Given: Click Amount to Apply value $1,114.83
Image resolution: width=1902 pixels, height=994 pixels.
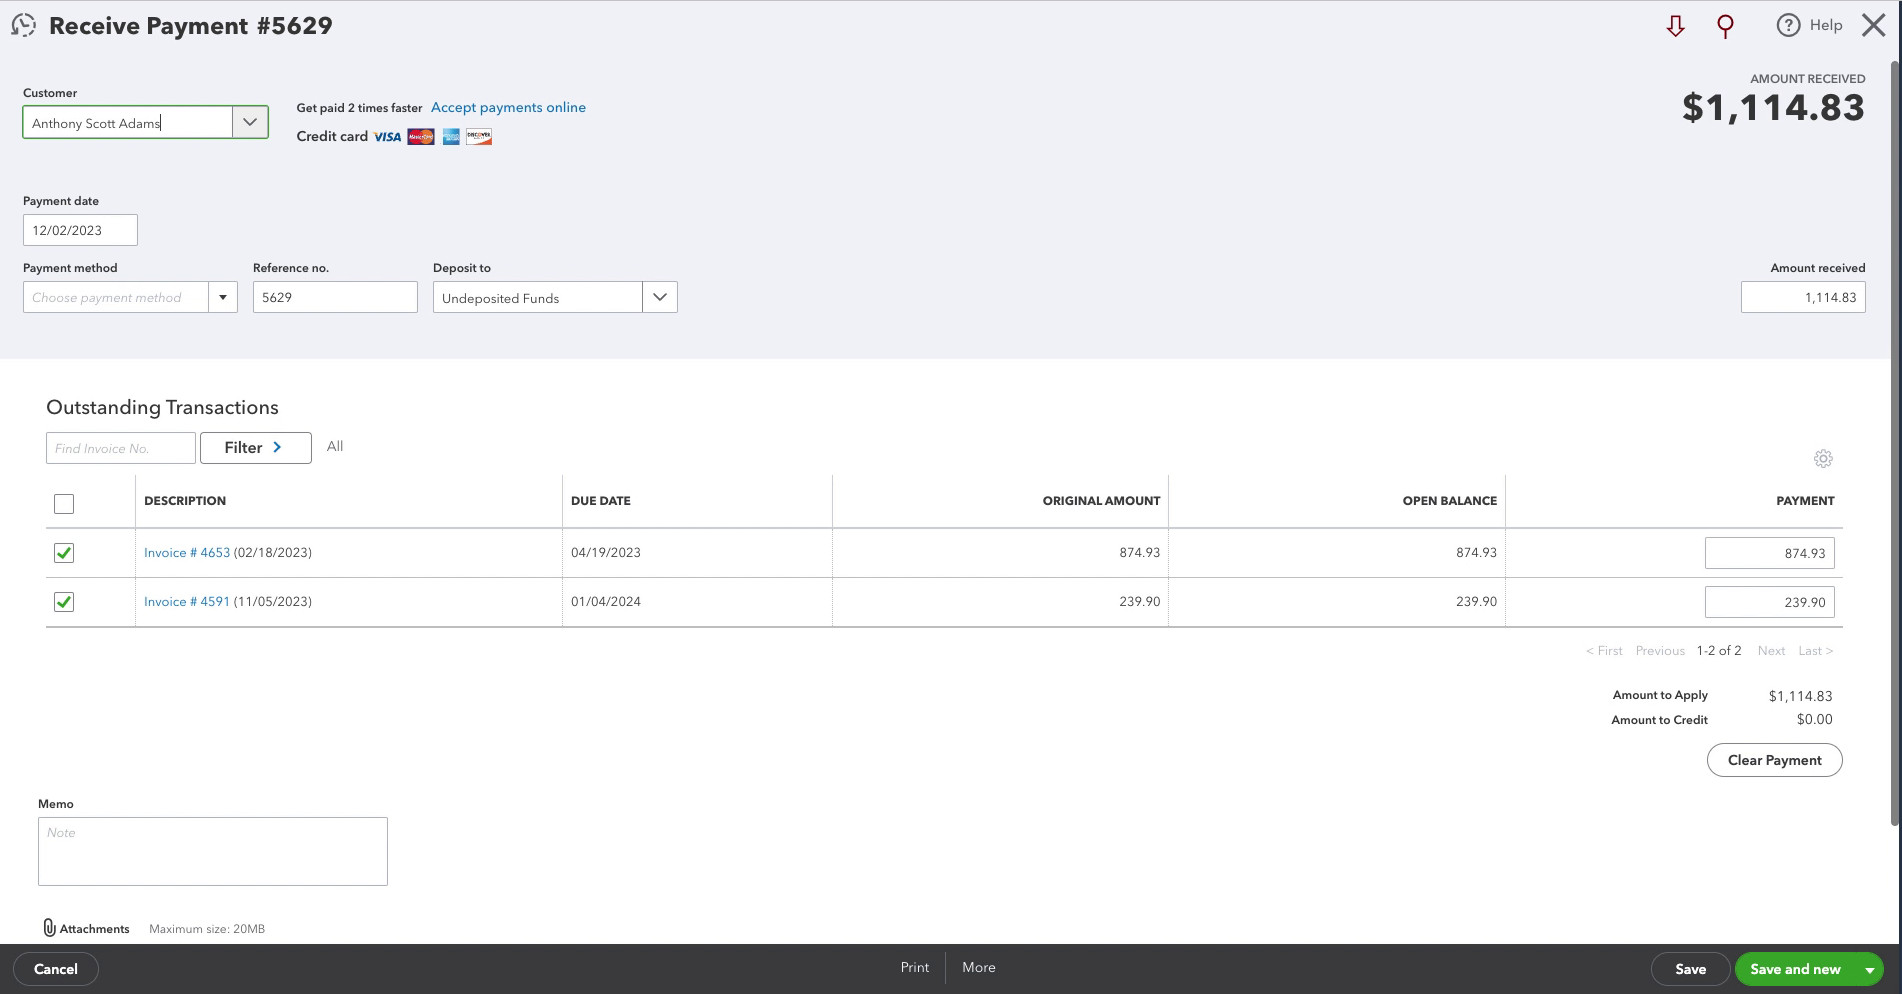Looking at the screenshot, I should (1800, 696).
